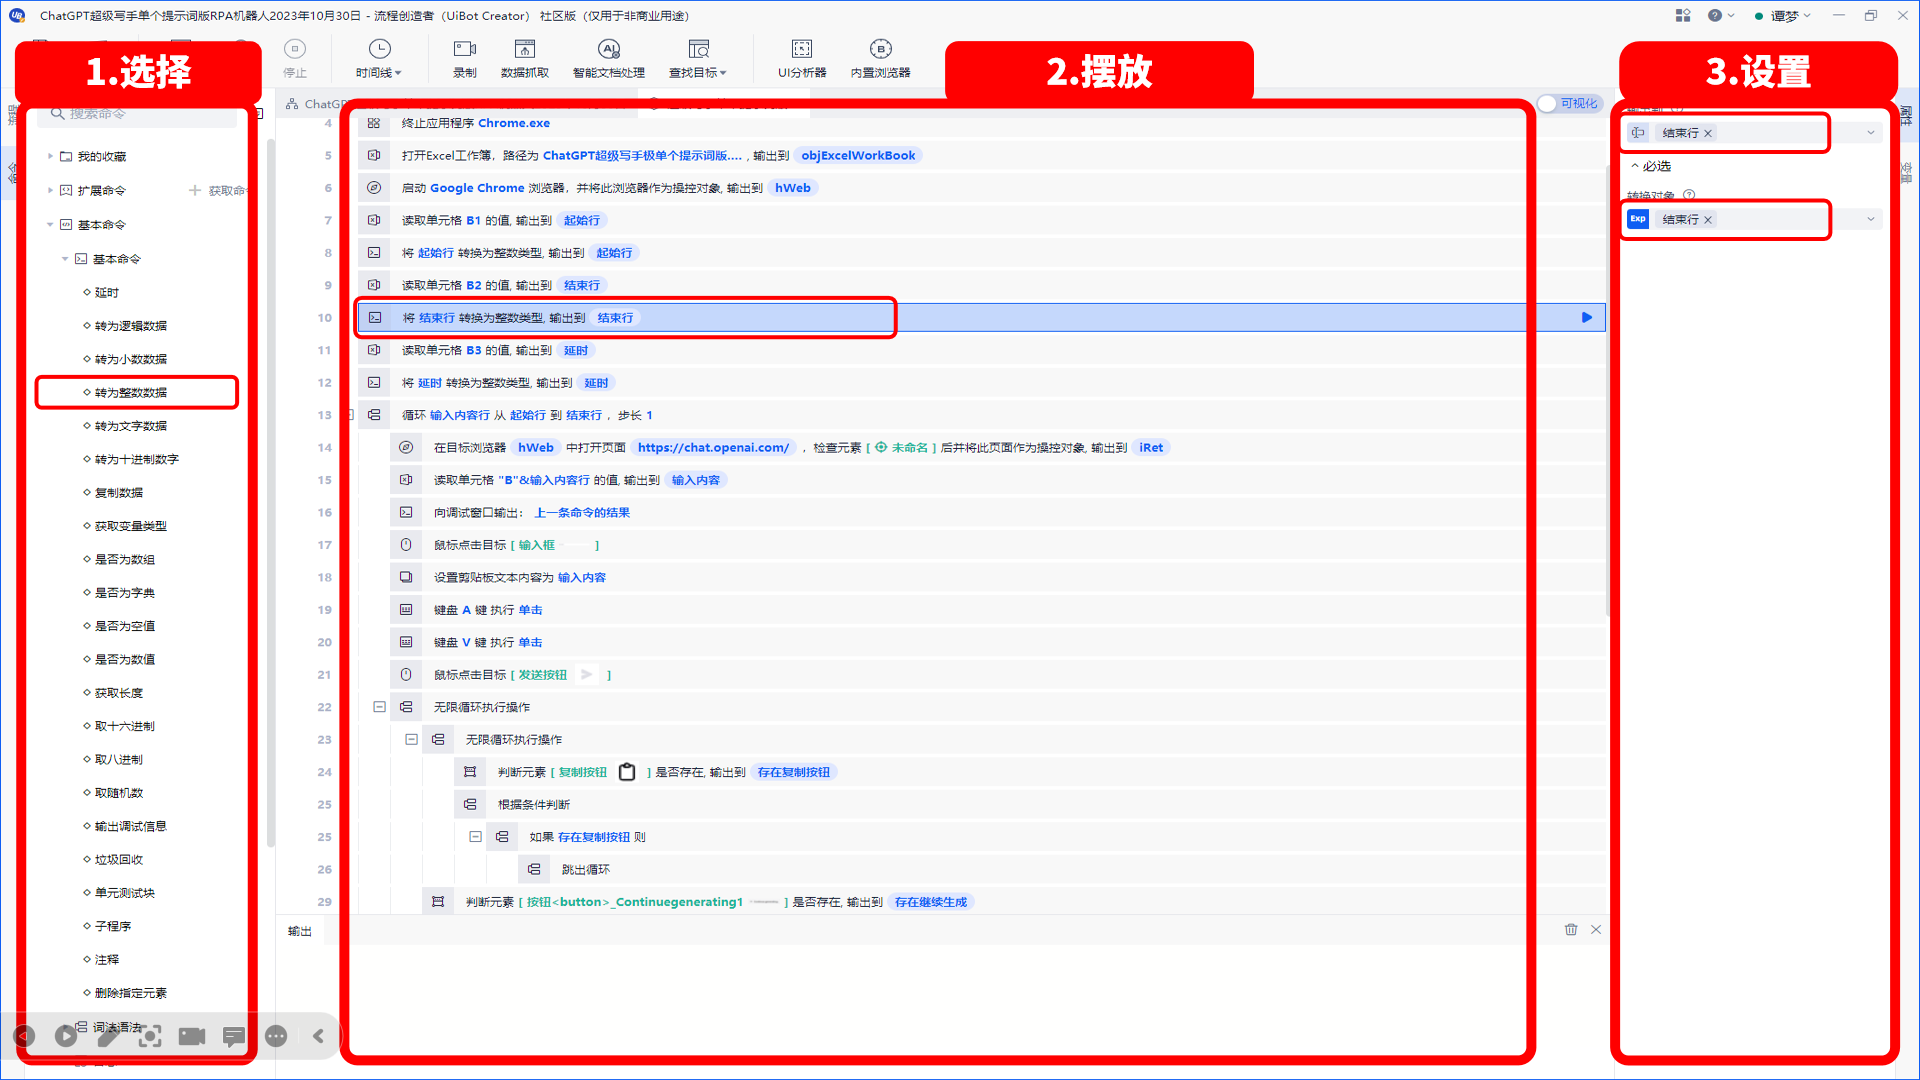The image size is (1920, 1080).
Task: Select the 取随机数 command
Action: click(x=119, y=793)
